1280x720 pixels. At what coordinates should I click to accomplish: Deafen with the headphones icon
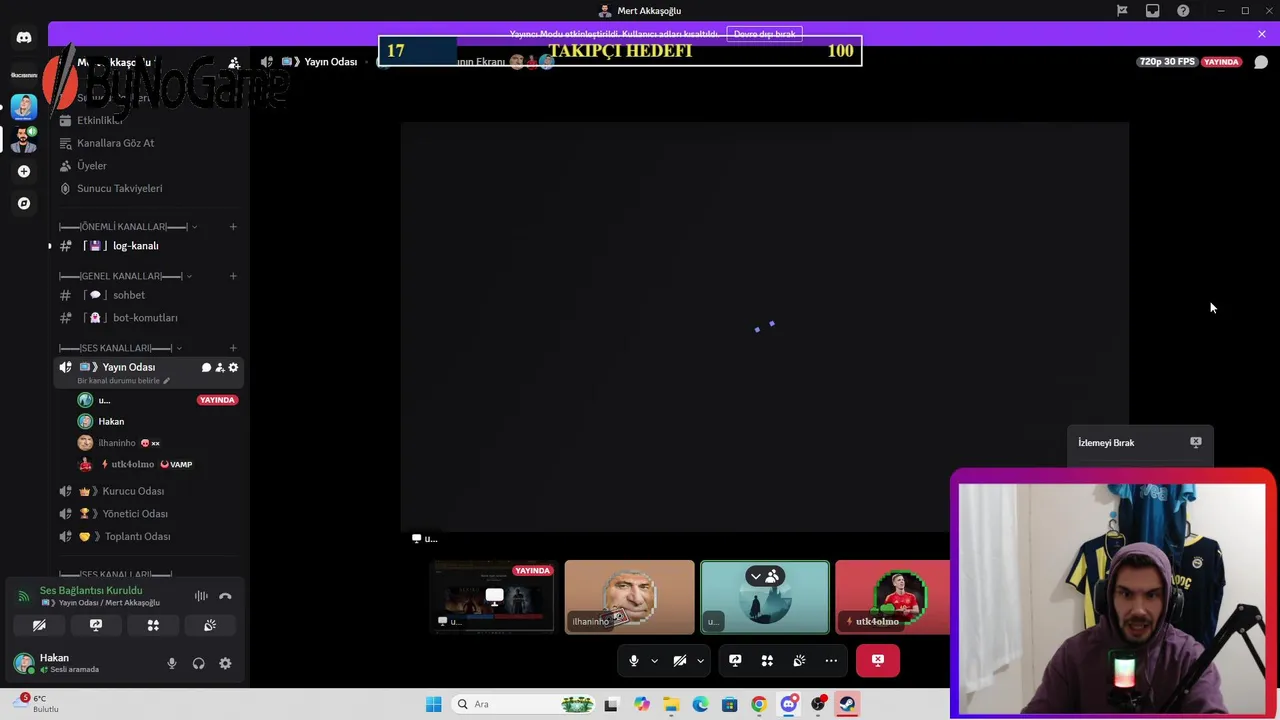[198, 663]
